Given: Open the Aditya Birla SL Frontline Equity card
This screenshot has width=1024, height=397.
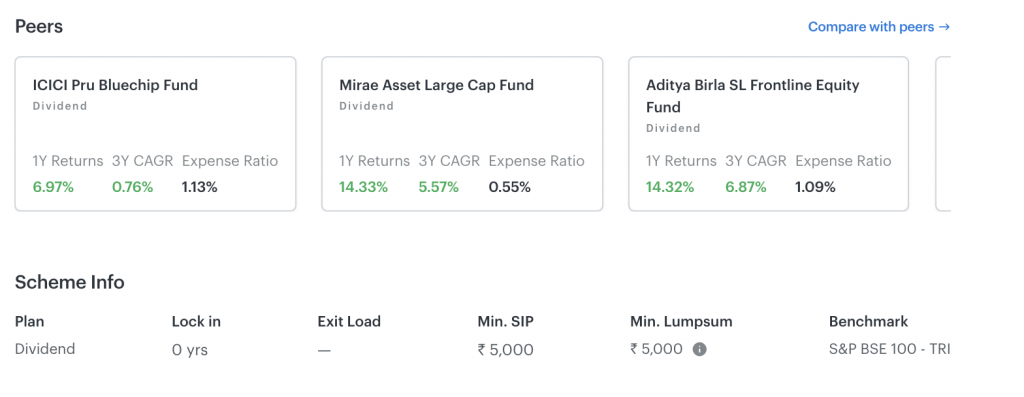Looking at the screenshot, I should coord(769,134).
